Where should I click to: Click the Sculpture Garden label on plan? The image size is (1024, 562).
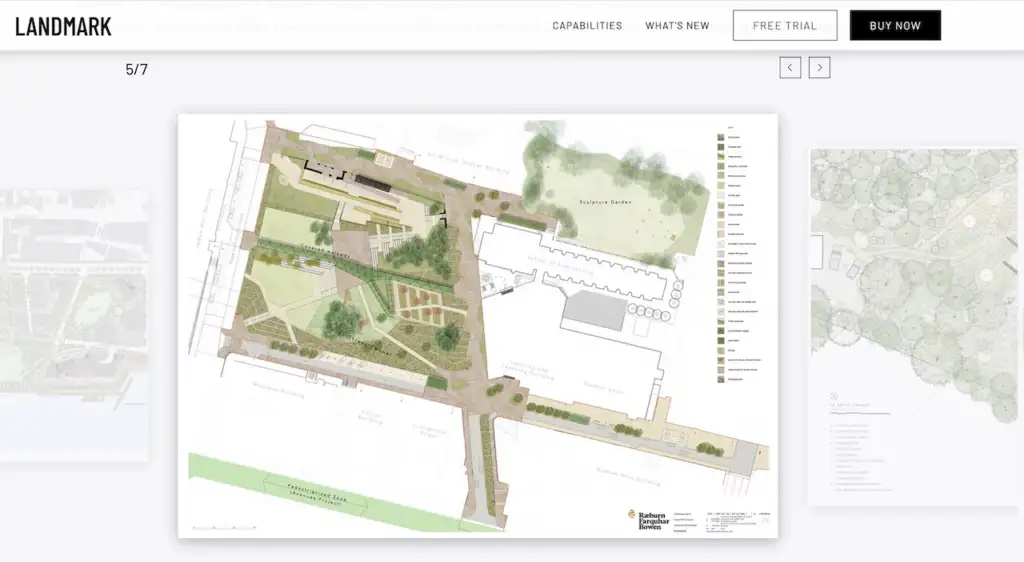(605, 202)
